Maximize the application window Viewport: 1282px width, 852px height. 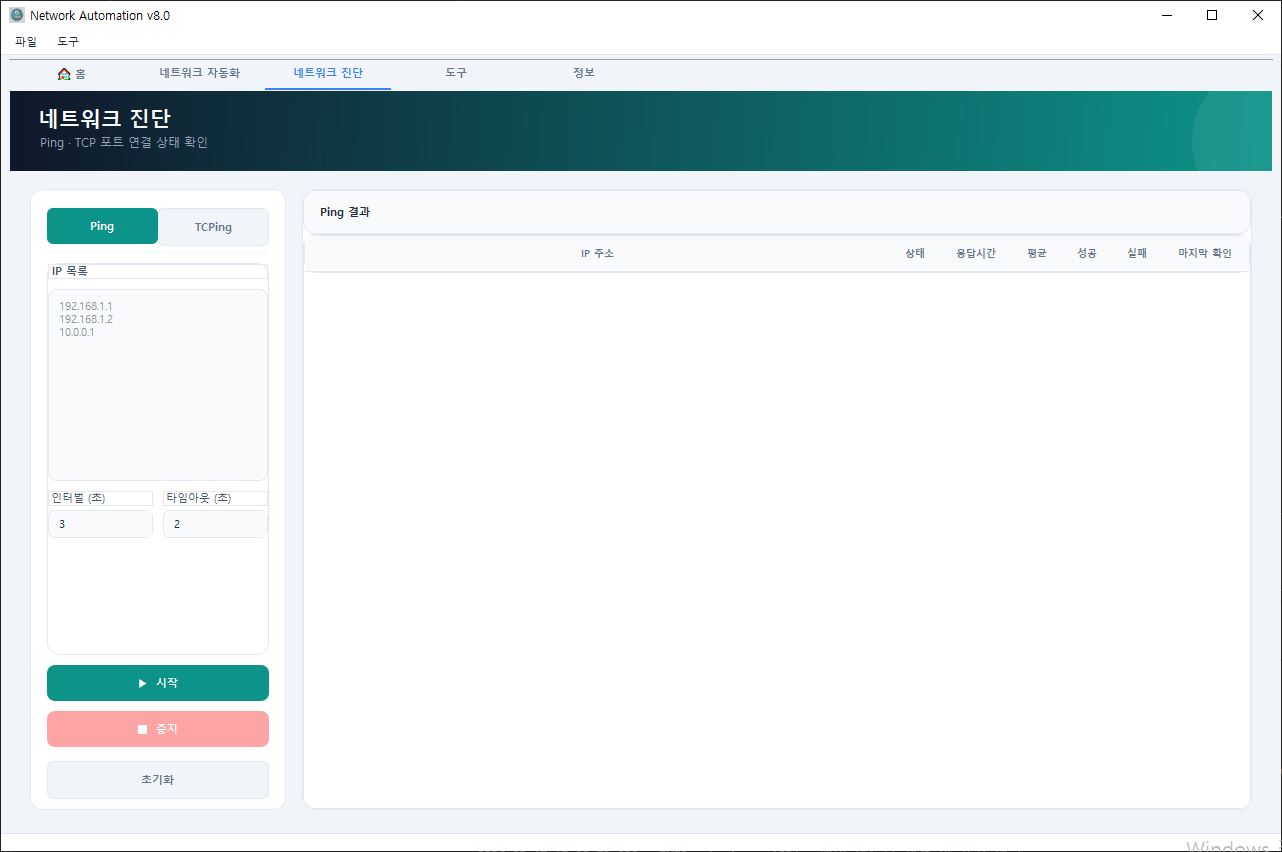pyautogui.click(x=1212, y=15)
